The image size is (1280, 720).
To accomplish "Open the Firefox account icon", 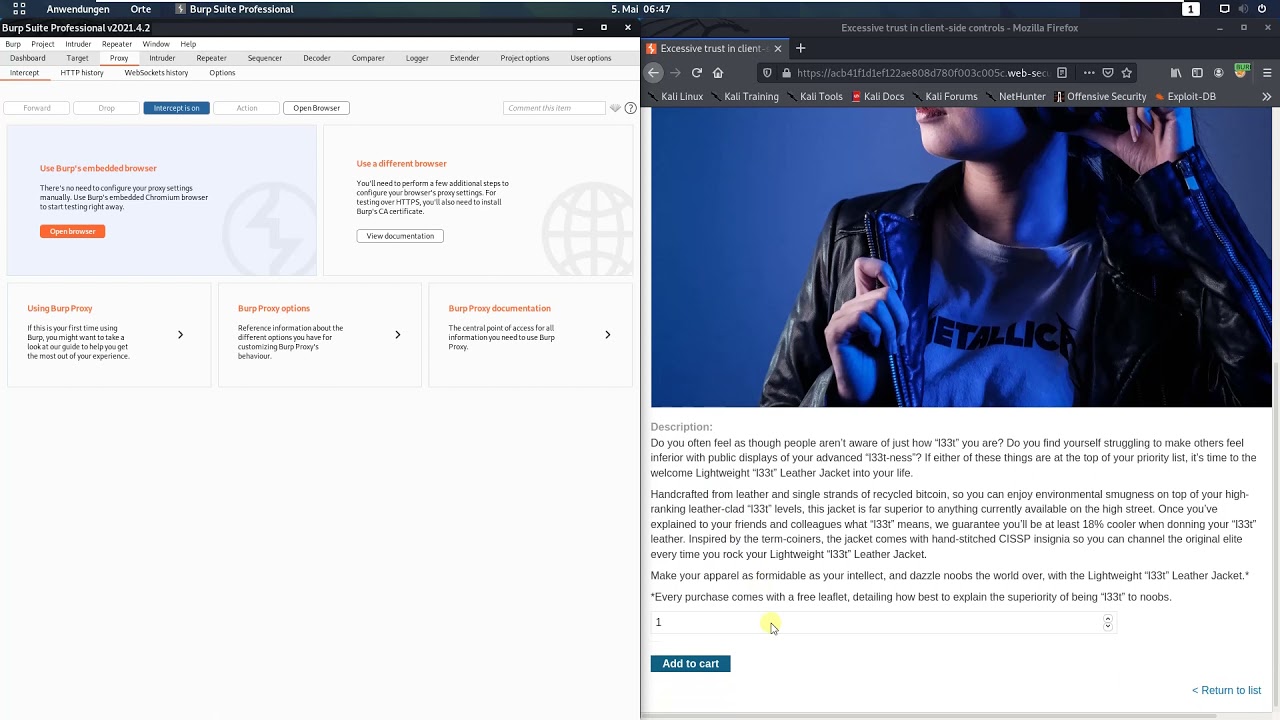I will (1218, 73).
